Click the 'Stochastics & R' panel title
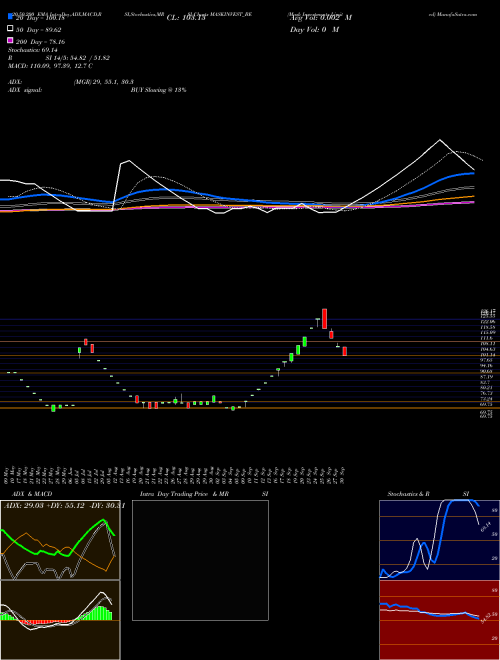Image resolution: width=500 pixels, height=660 pixels. click(x=409, y=494)
